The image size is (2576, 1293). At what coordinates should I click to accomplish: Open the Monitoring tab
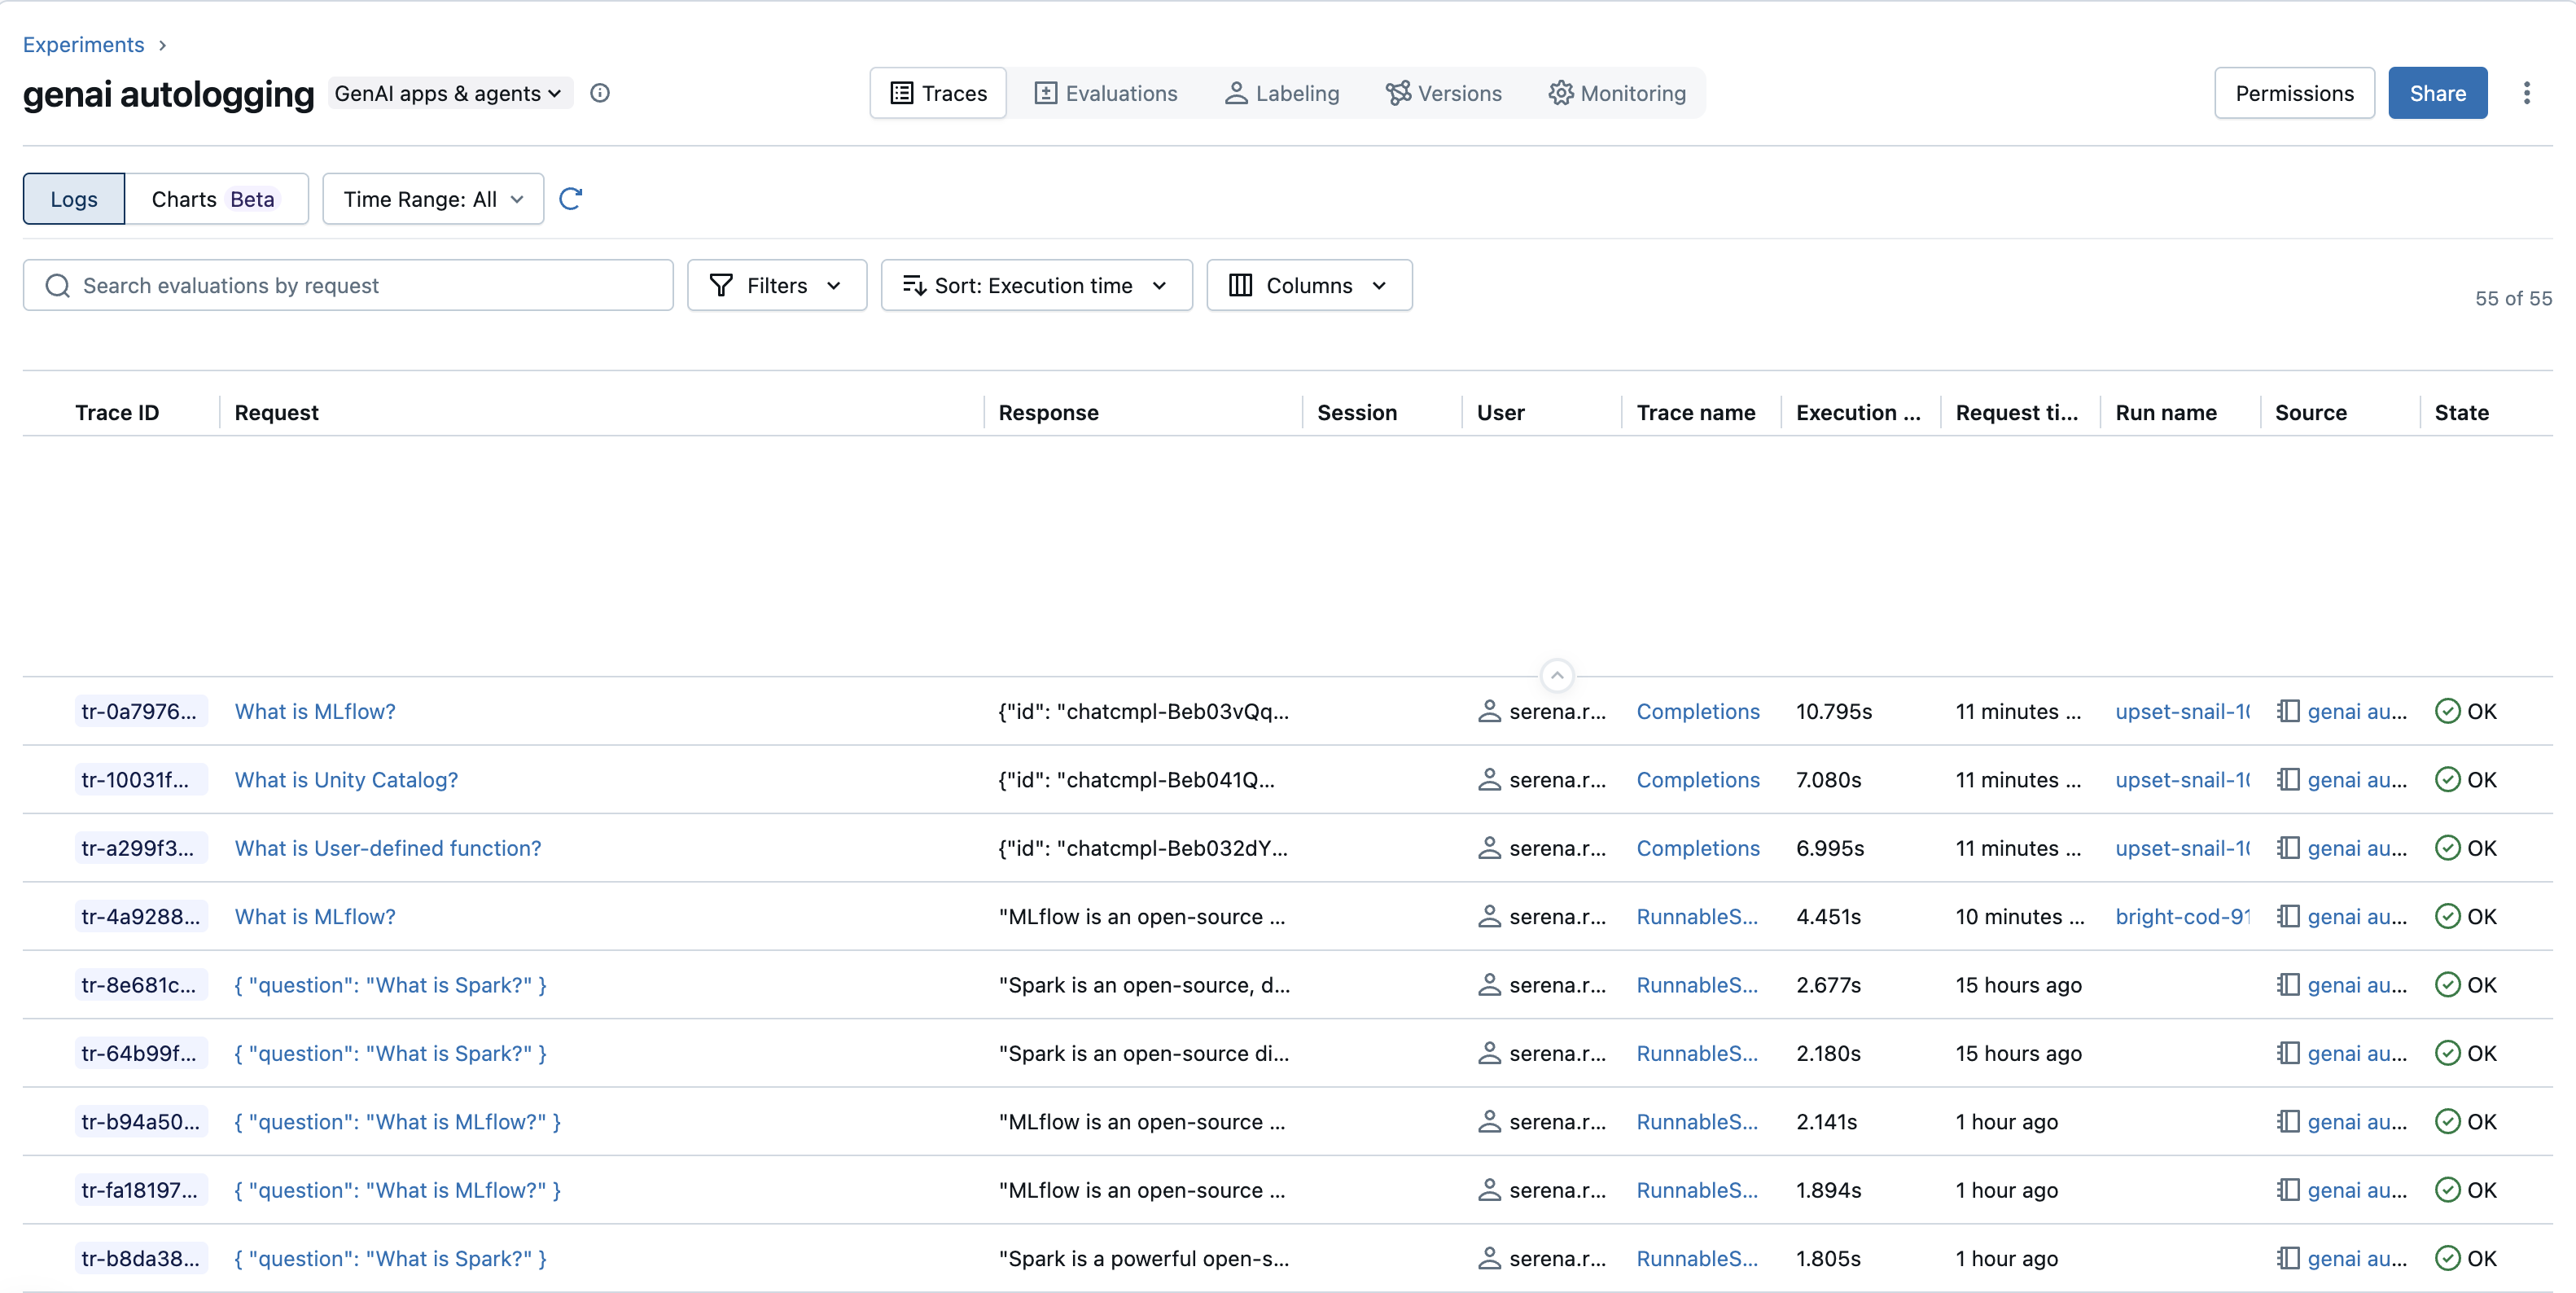tap(1618, 93)
